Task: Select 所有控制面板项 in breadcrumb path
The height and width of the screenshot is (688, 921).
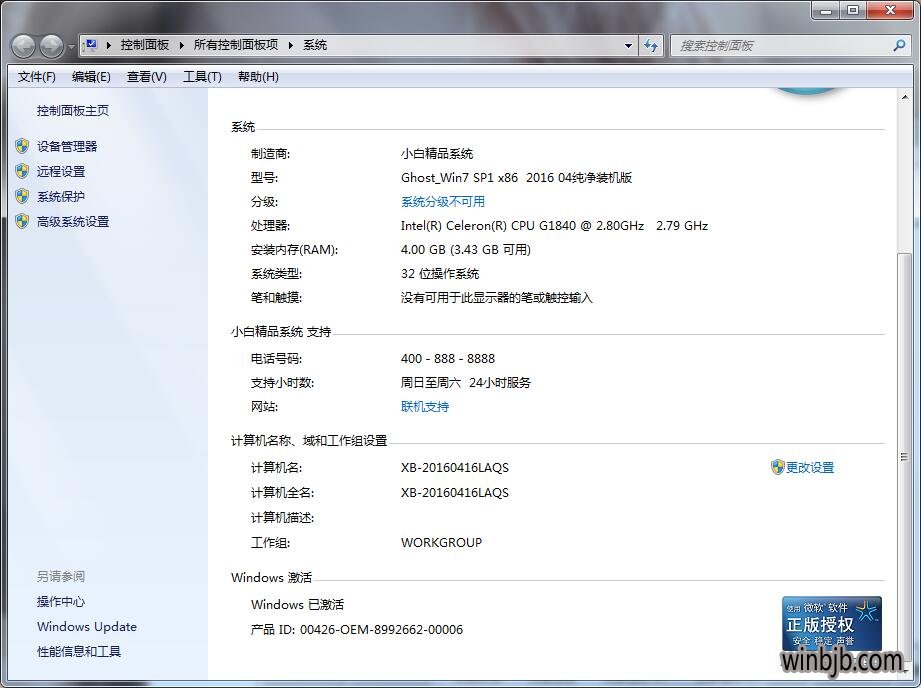Action: [236, 45]
